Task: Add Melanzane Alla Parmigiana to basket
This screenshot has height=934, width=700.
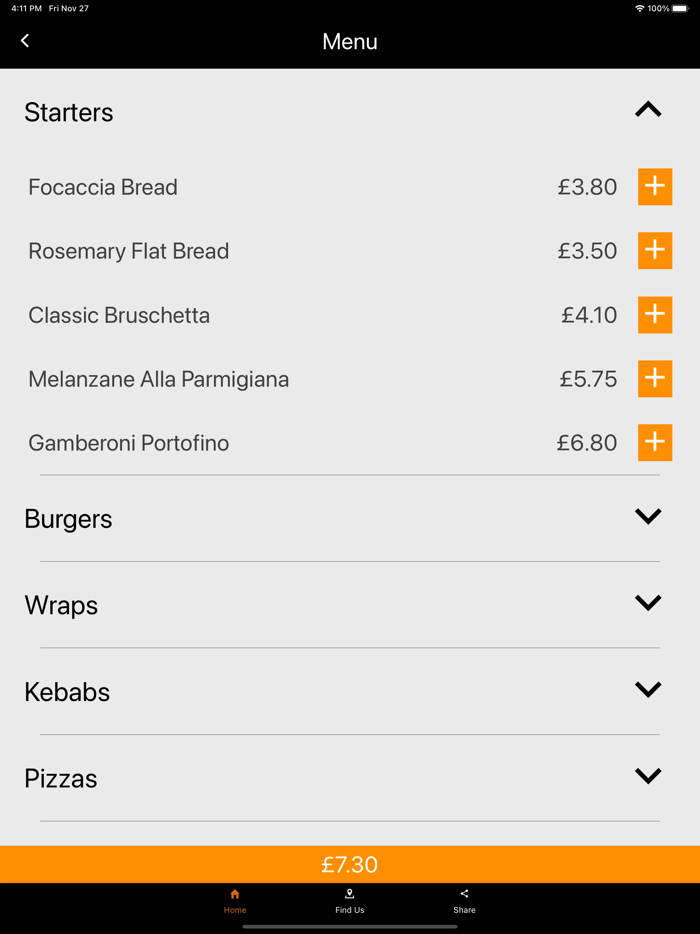Action: 655,379
